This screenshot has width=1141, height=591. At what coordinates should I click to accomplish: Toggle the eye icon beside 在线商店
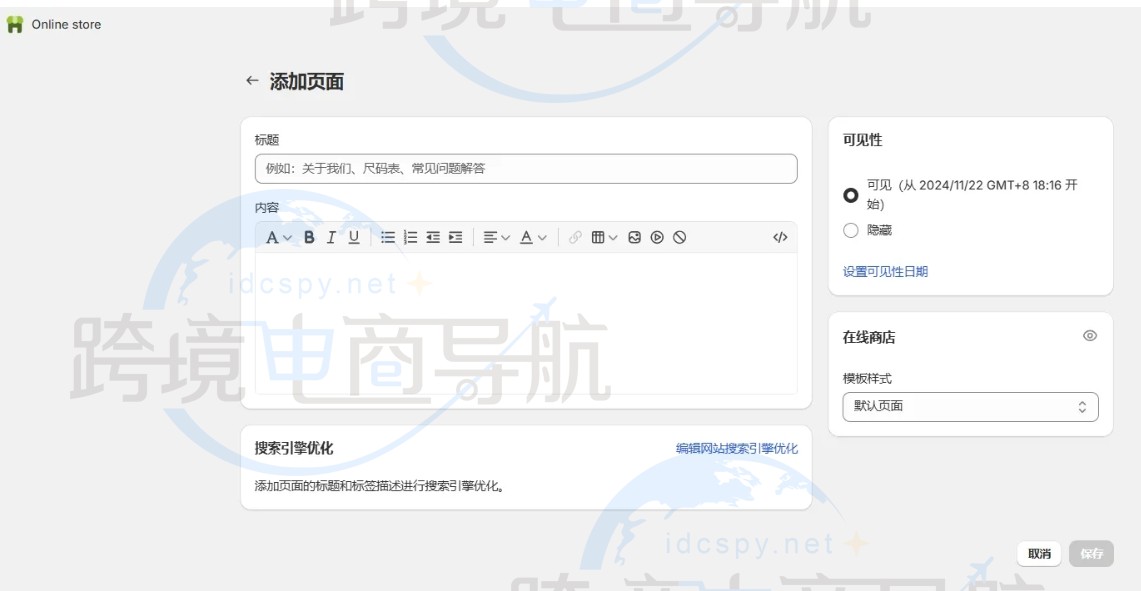coord(1091,337)
